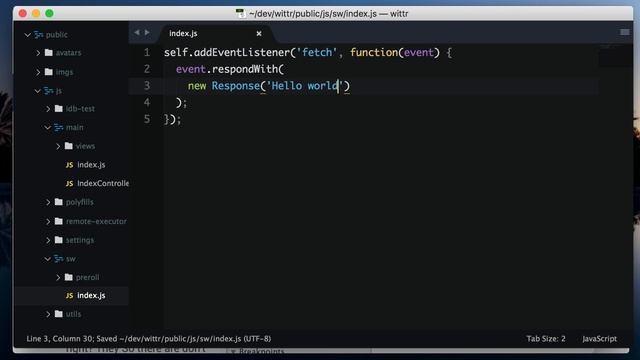Click the preroll folder icon

click(x=69, y=277)
